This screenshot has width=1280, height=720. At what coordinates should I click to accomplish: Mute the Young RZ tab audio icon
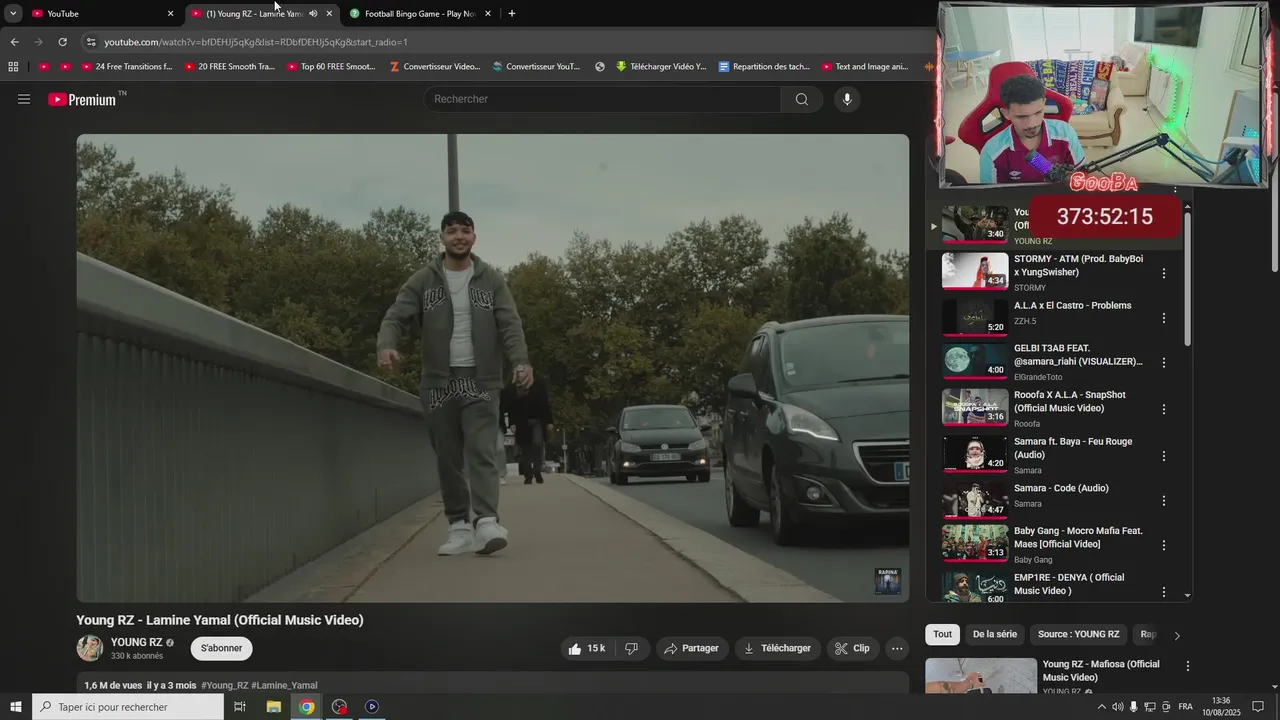313,14
